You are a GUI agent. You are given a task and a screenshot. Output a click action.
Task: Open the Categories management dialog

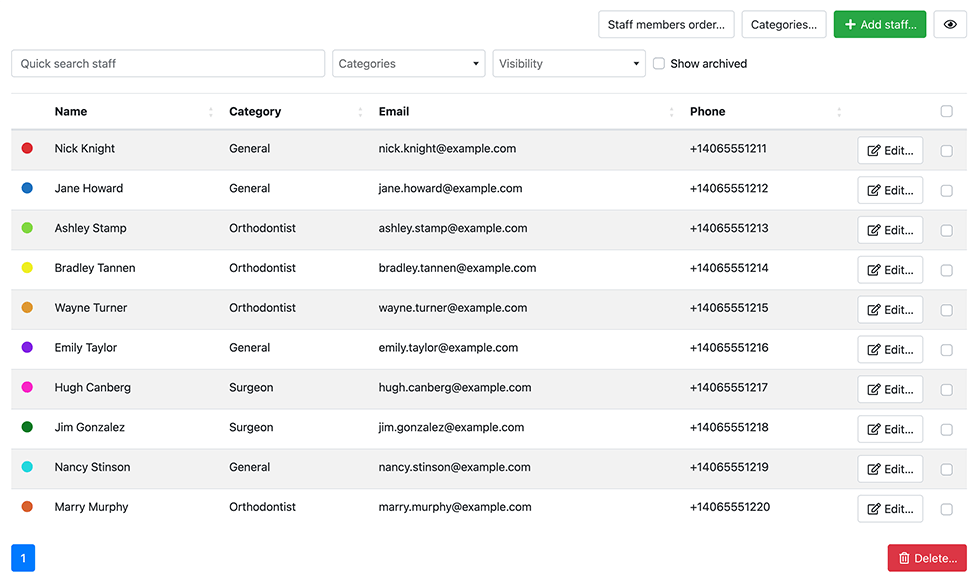783,24
